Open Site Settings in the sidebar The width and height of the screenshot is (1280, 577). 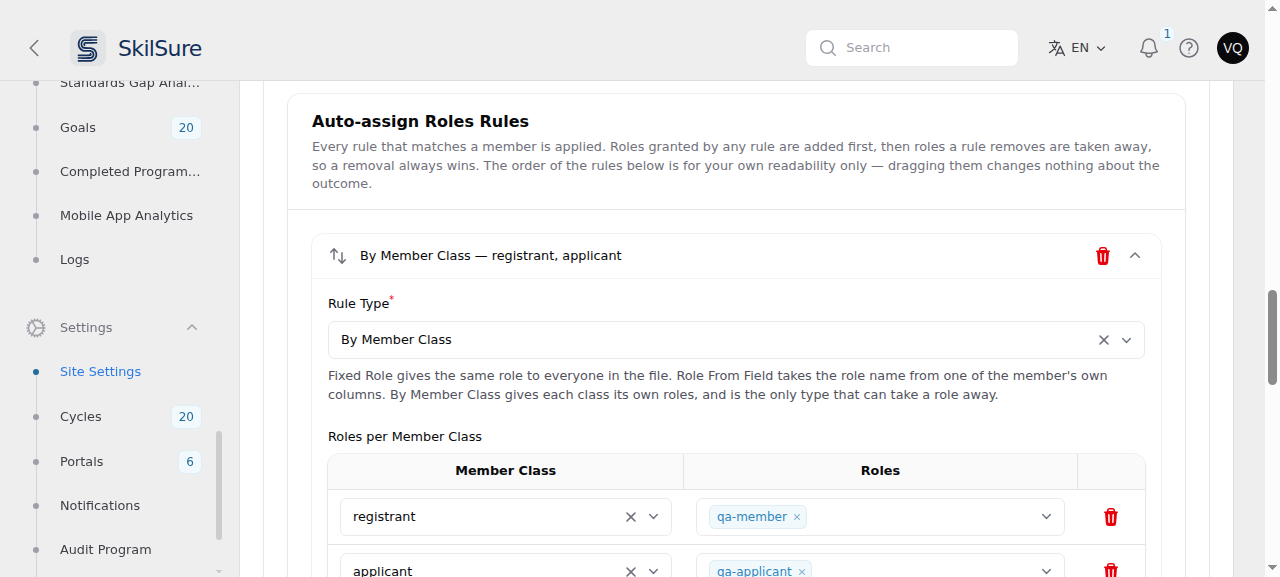tap(100, 372)
